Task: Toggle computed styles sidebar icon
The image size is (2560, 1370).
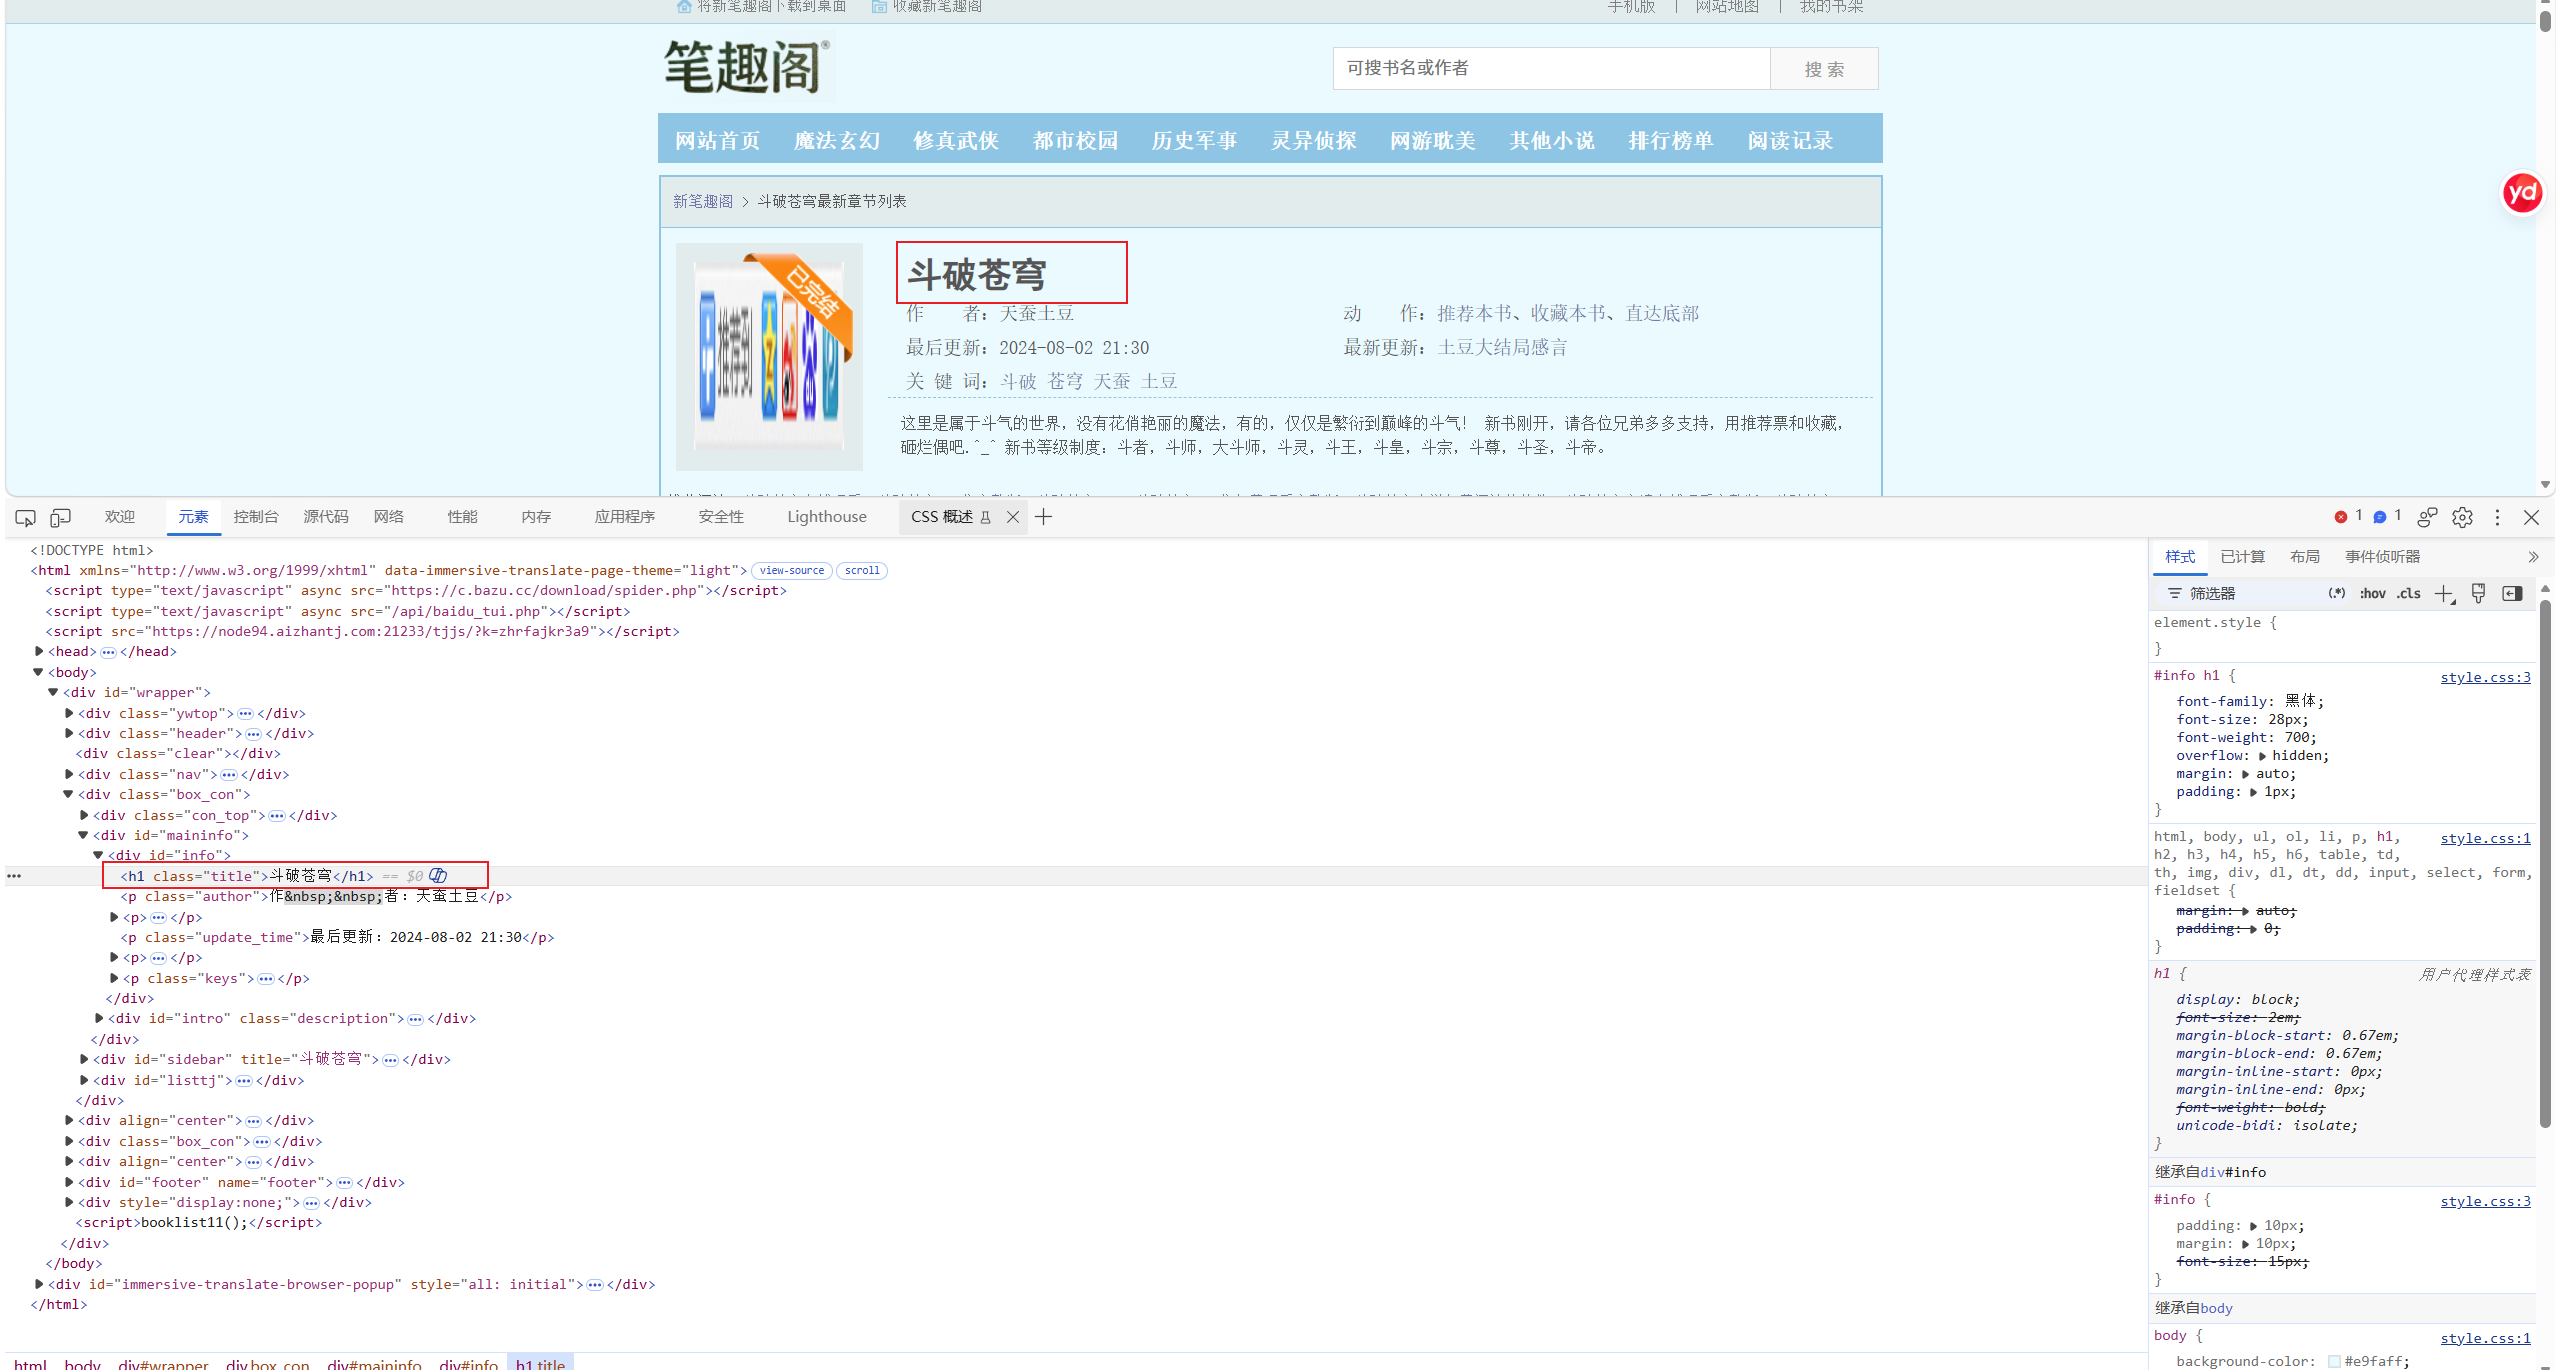Action: 2512,593
